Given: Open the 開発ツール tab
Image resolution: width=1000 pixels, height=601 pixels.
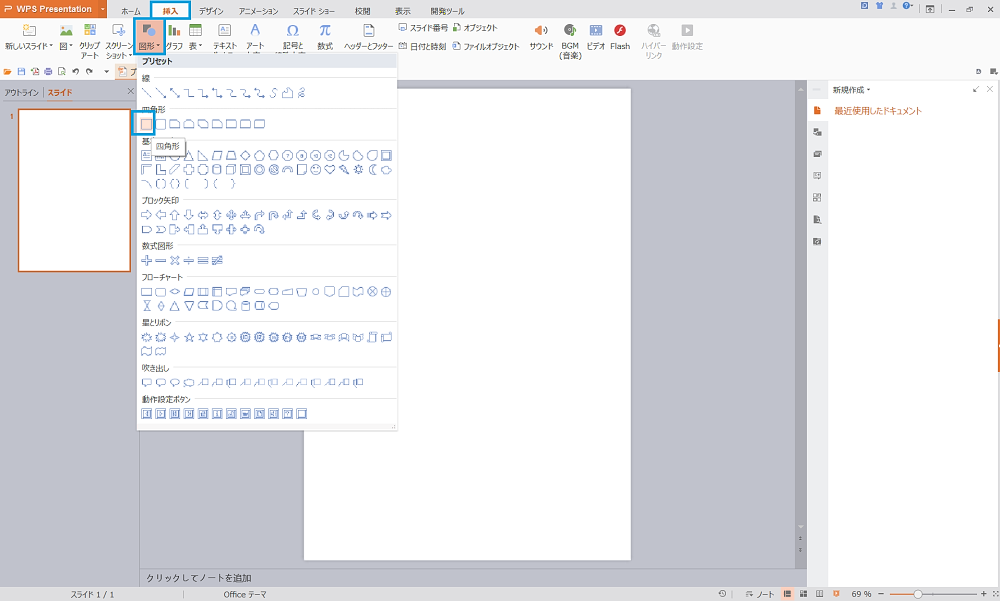Looking at the screenshot, I should click(447, 11).
